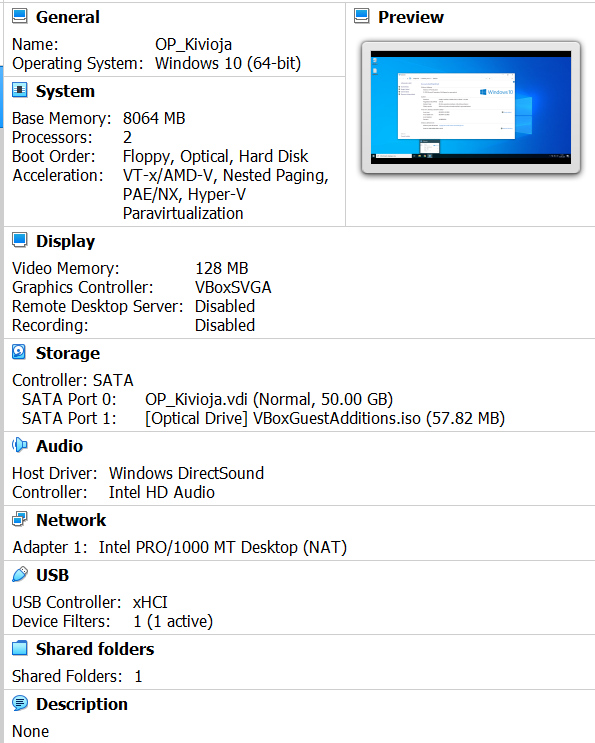Click the Storage section disk icon
The height and width of the screenshot is (743, 595).
tap(19, 352)
